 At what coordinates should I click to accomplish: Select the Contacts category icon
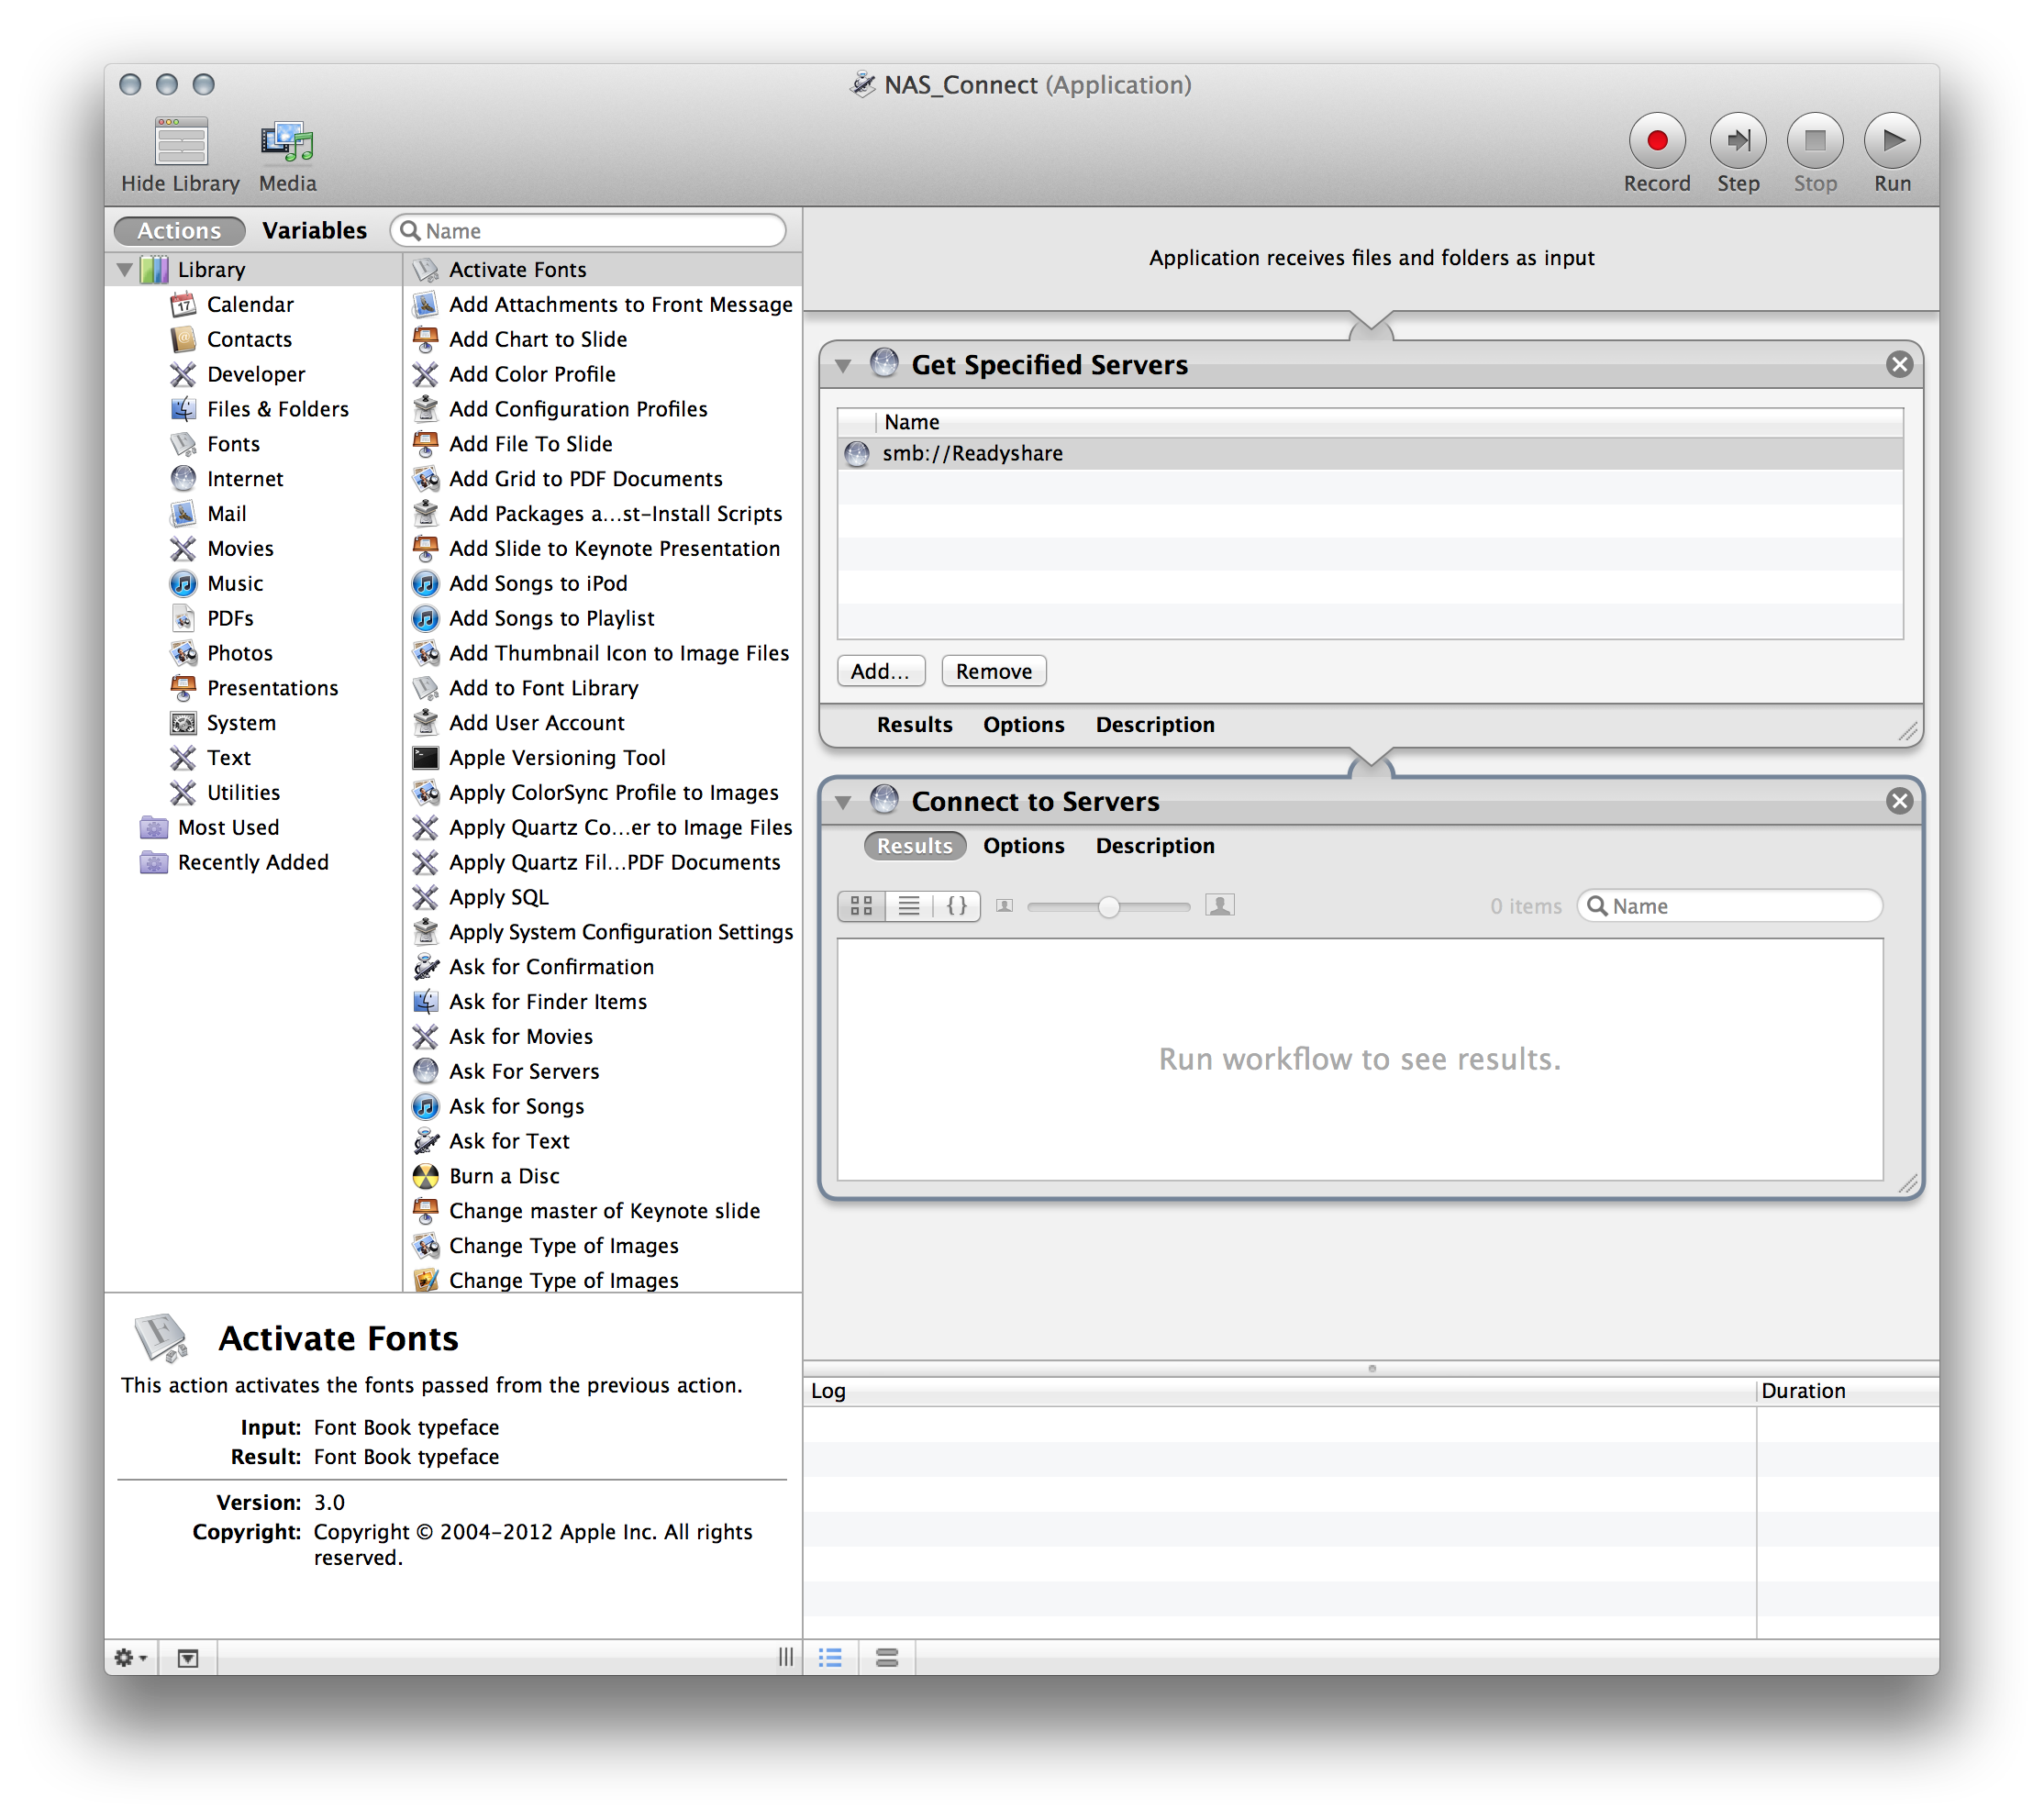(x=183, y=339)
